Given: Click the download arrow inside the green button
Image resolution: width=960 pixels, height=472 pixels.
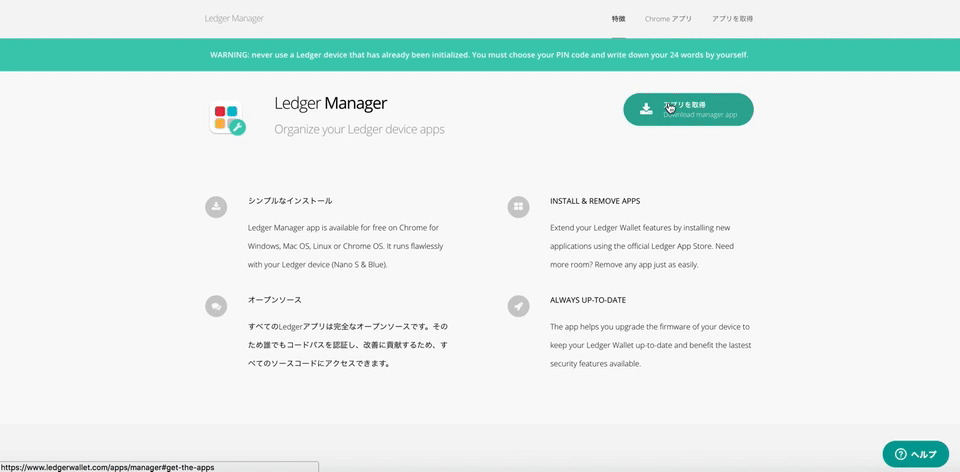Looking at the screenshot, I should tap(646, 109).
